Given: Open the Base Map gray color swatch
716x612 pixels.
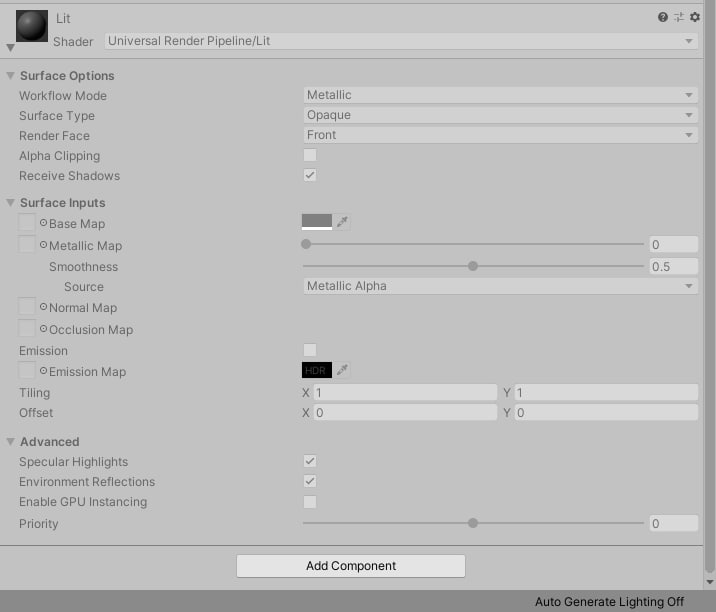Looking at the screenshot, I should point(317,222).
